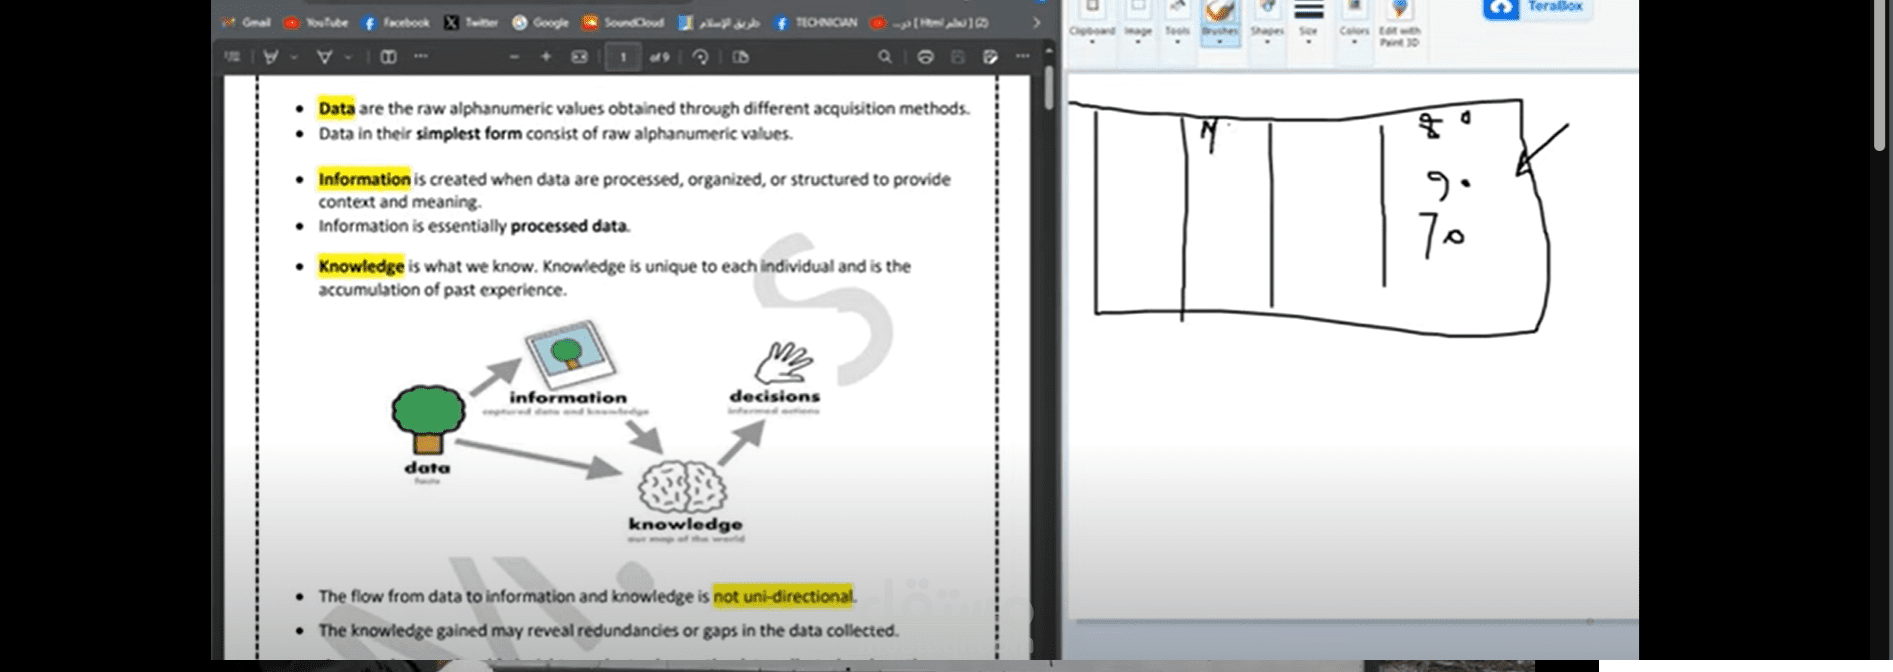This screenshot has height=672, width=1893.
Task: Click the bold text simplest form
Action: [x=469, y=133]
